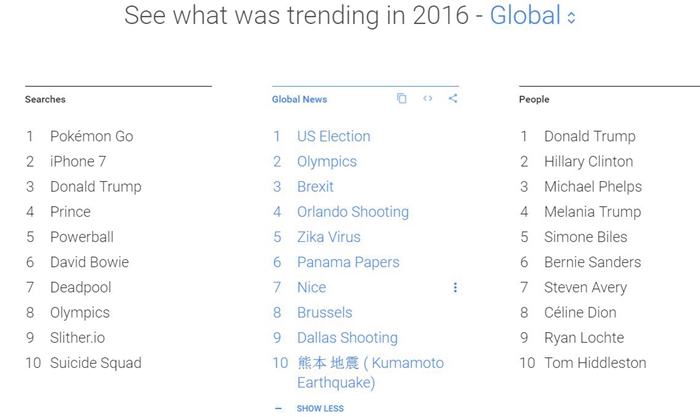Collapse list with Show Less
700x417 pixels.
(x=320, y=408)
